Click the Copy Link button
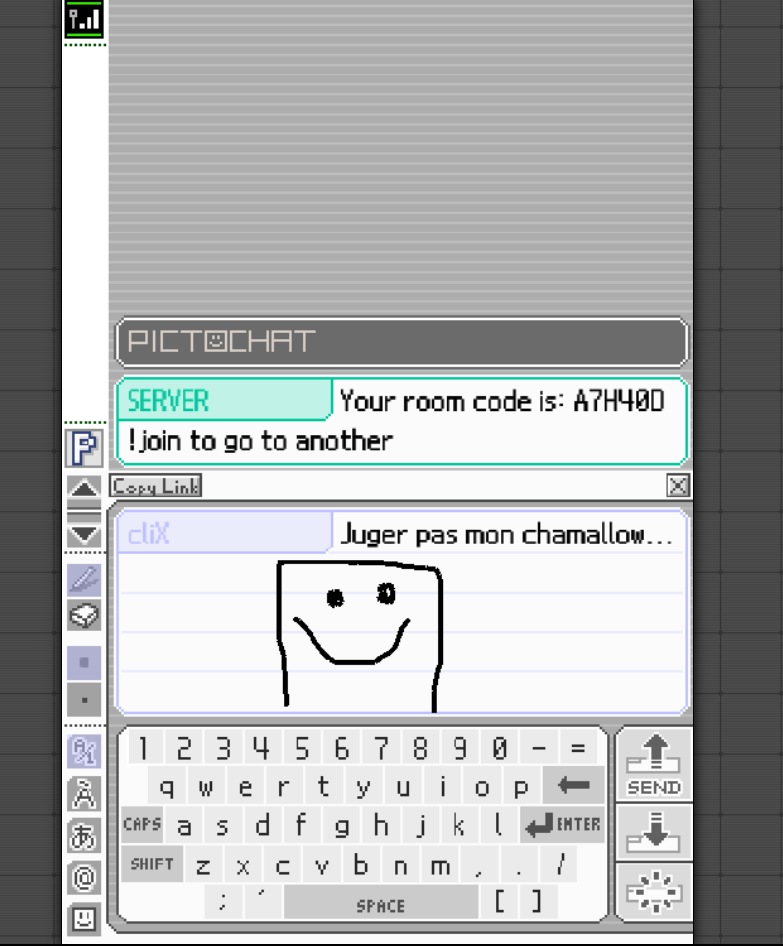This screenshot has height=946, width=783. coord(156,486)
